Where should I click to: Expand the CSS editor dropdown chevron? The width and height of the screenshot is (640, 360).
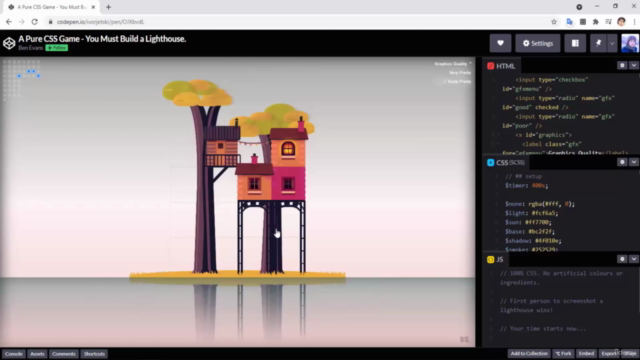click(x=633, y=162)
